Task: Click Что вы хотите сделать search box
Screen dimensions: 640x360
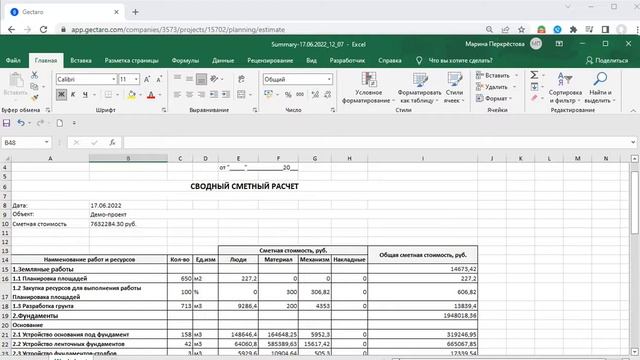Action: coord(460,60)
